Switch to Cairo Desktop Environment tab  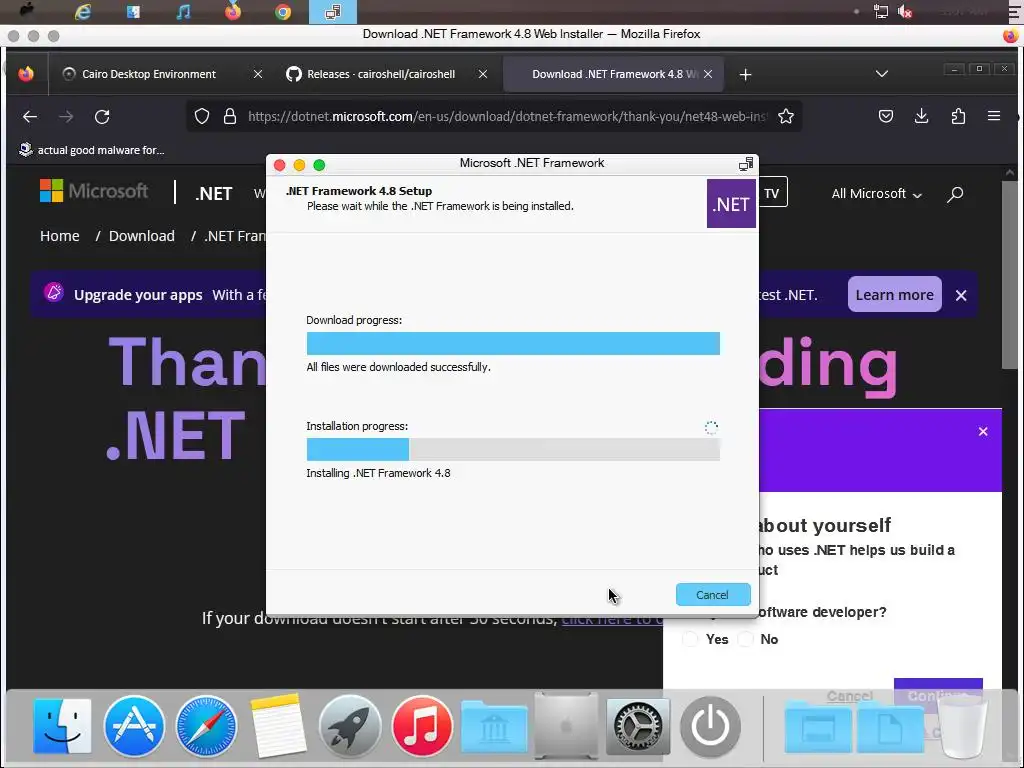point(149,74)
